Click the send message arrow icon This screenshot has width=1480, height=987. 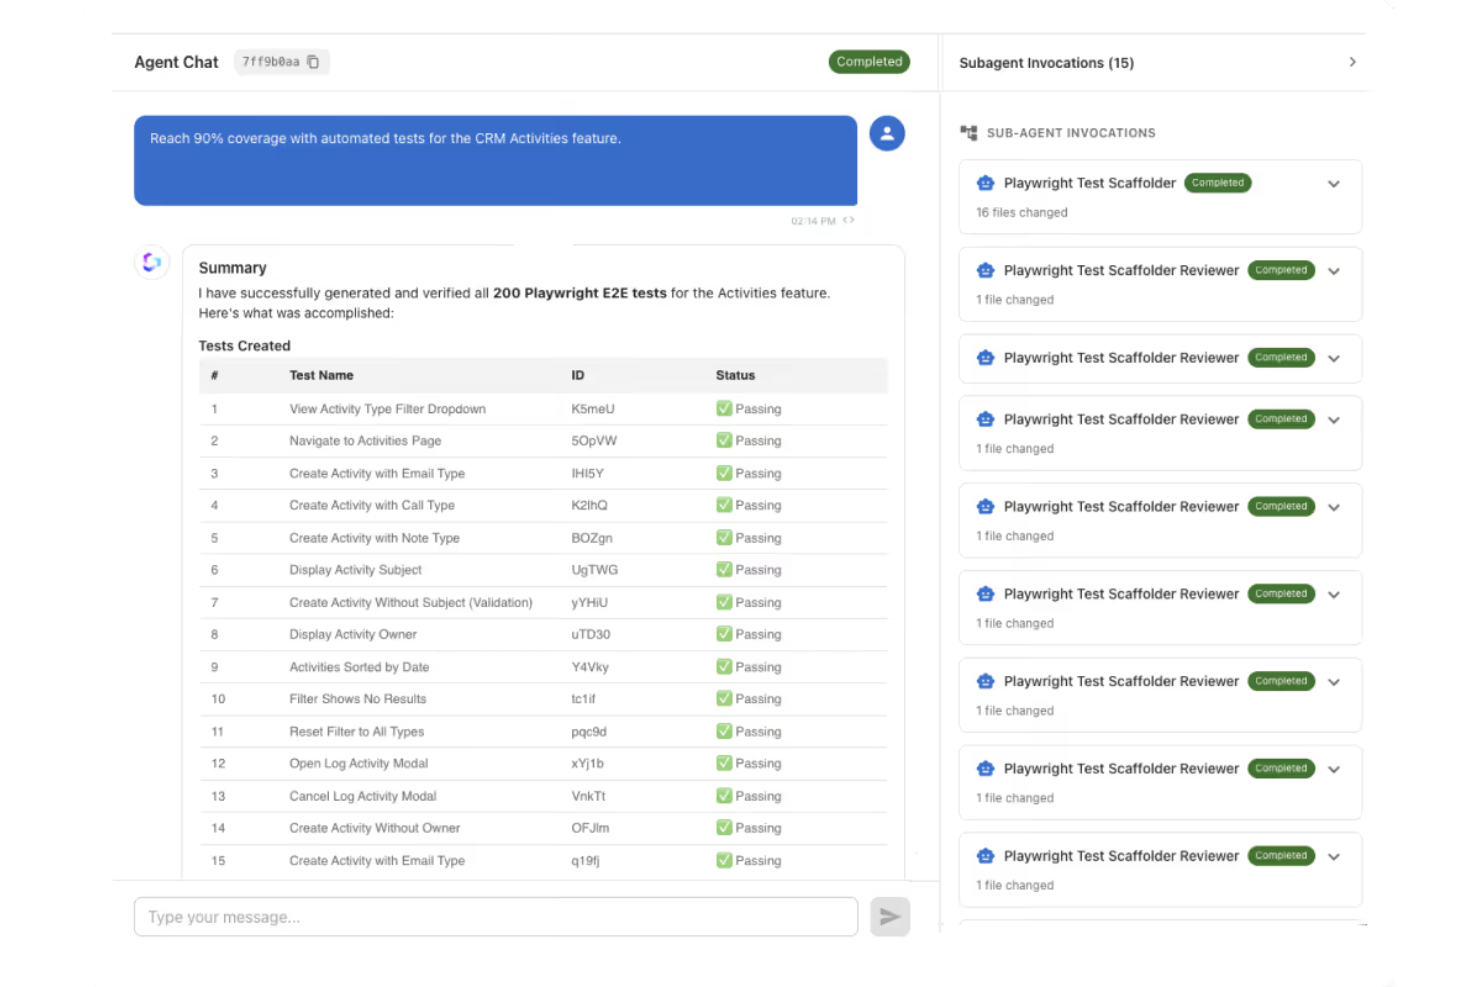[889, 916]
